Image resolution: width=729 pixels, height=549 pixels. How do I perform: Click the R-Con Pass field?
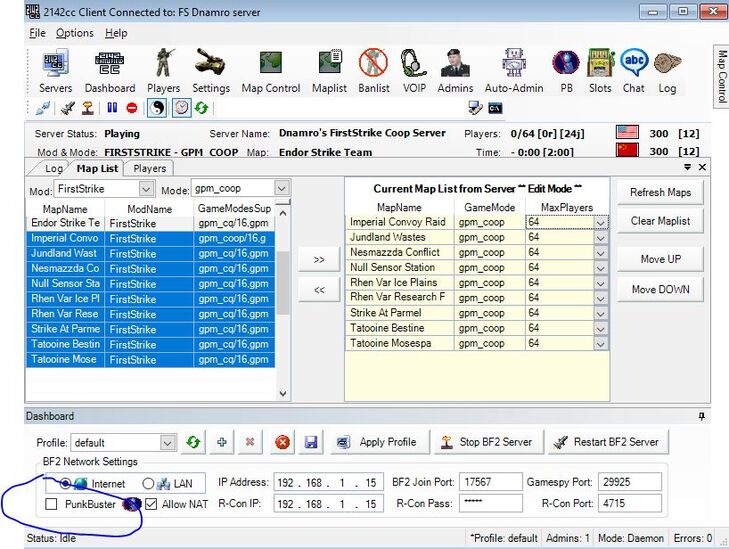[x=490, y=503]
